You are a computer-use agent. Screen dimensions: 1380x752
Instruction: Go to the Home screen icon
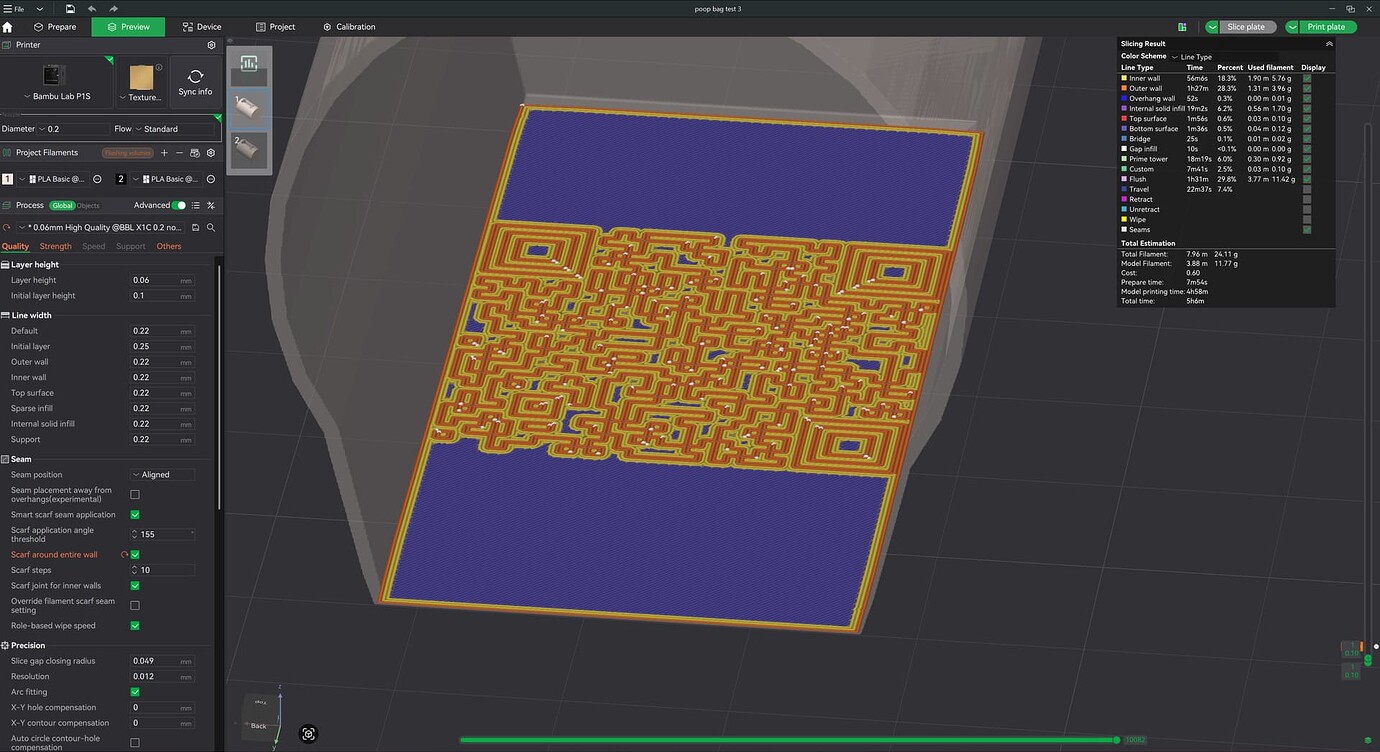pyautogui.click(x=8, y=27)
